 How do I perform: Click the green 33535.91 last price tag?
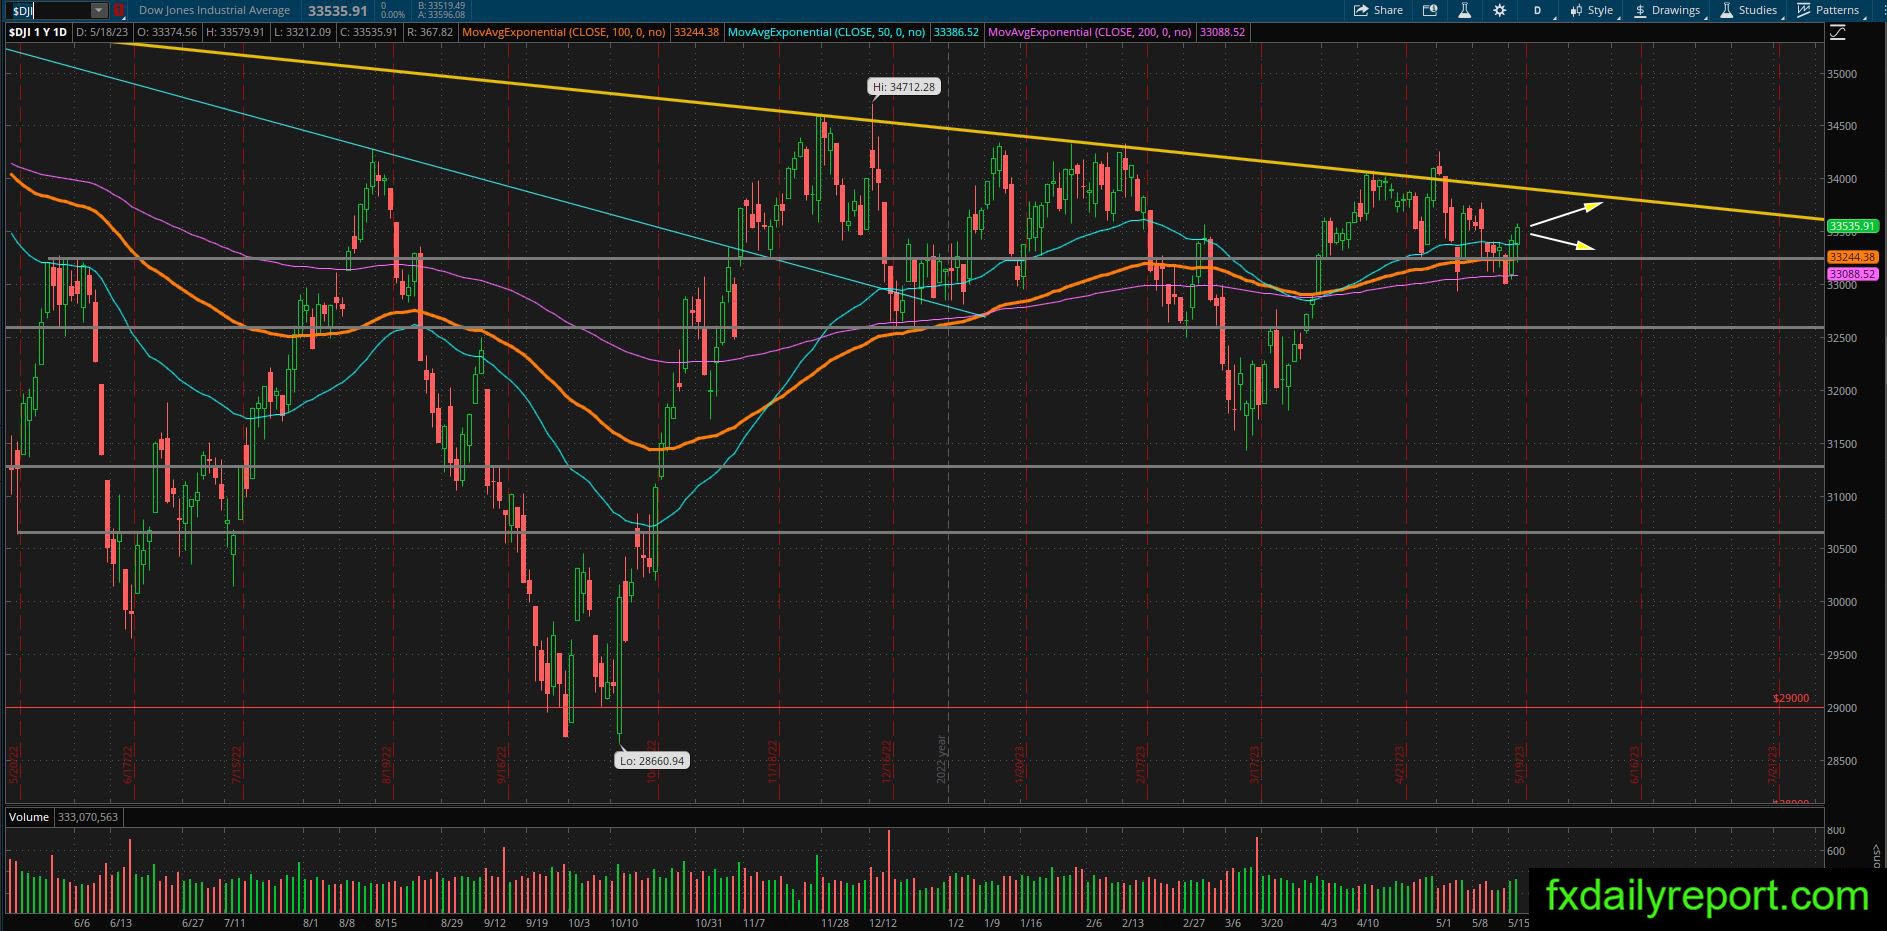[x=1851, y=227]
